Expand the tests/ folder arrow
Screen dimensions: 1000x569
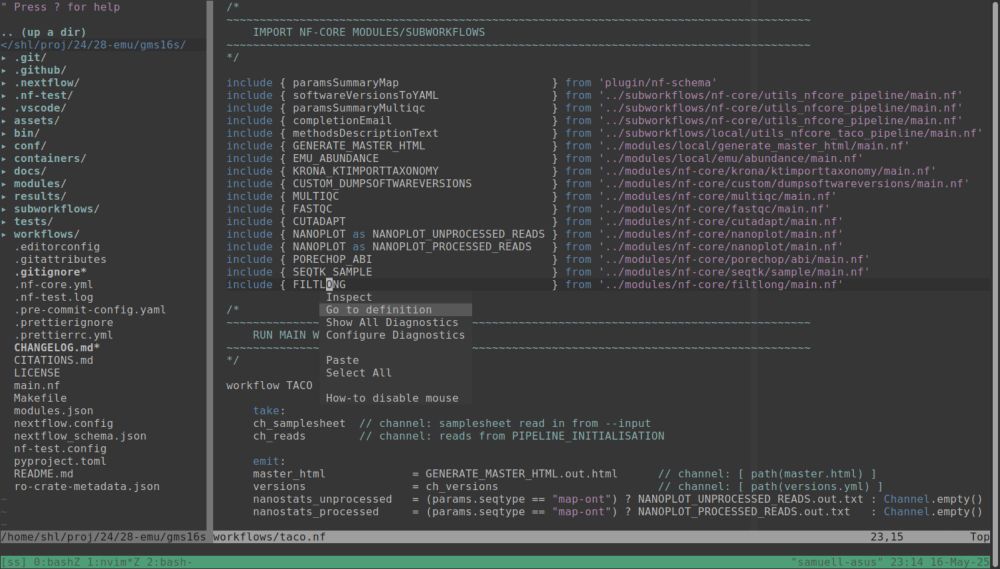pos(4,221)
